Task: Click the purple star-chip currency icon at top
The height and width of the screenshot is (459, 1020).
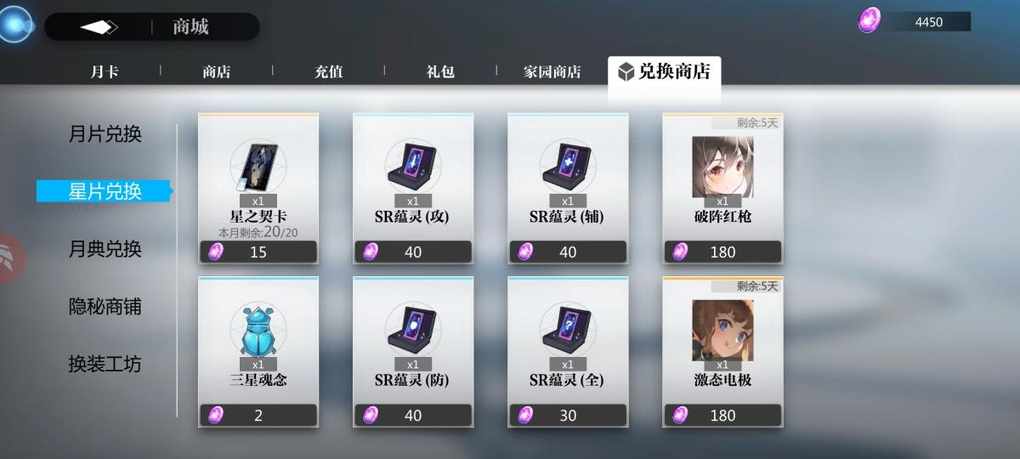Action: coord(868,21)
